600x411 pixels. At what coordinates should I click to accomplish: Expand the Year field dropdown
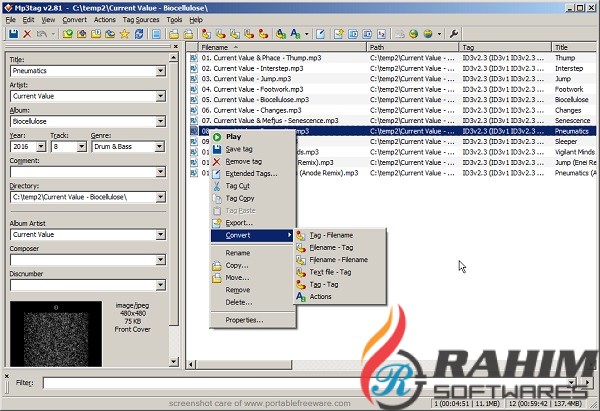(41, 147)
